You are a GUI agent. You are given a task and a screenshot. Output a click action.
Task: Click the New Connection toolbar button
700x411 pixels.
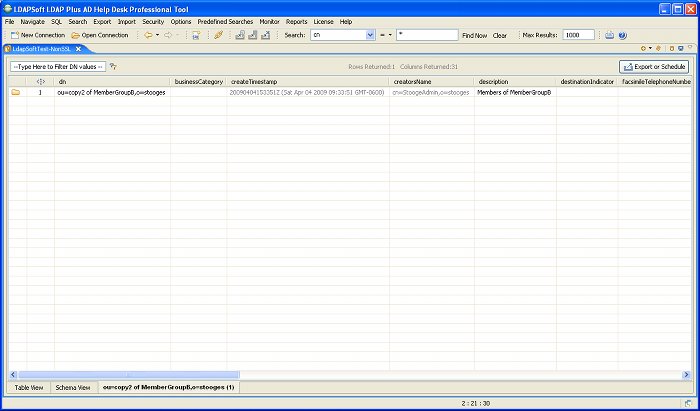36,35
